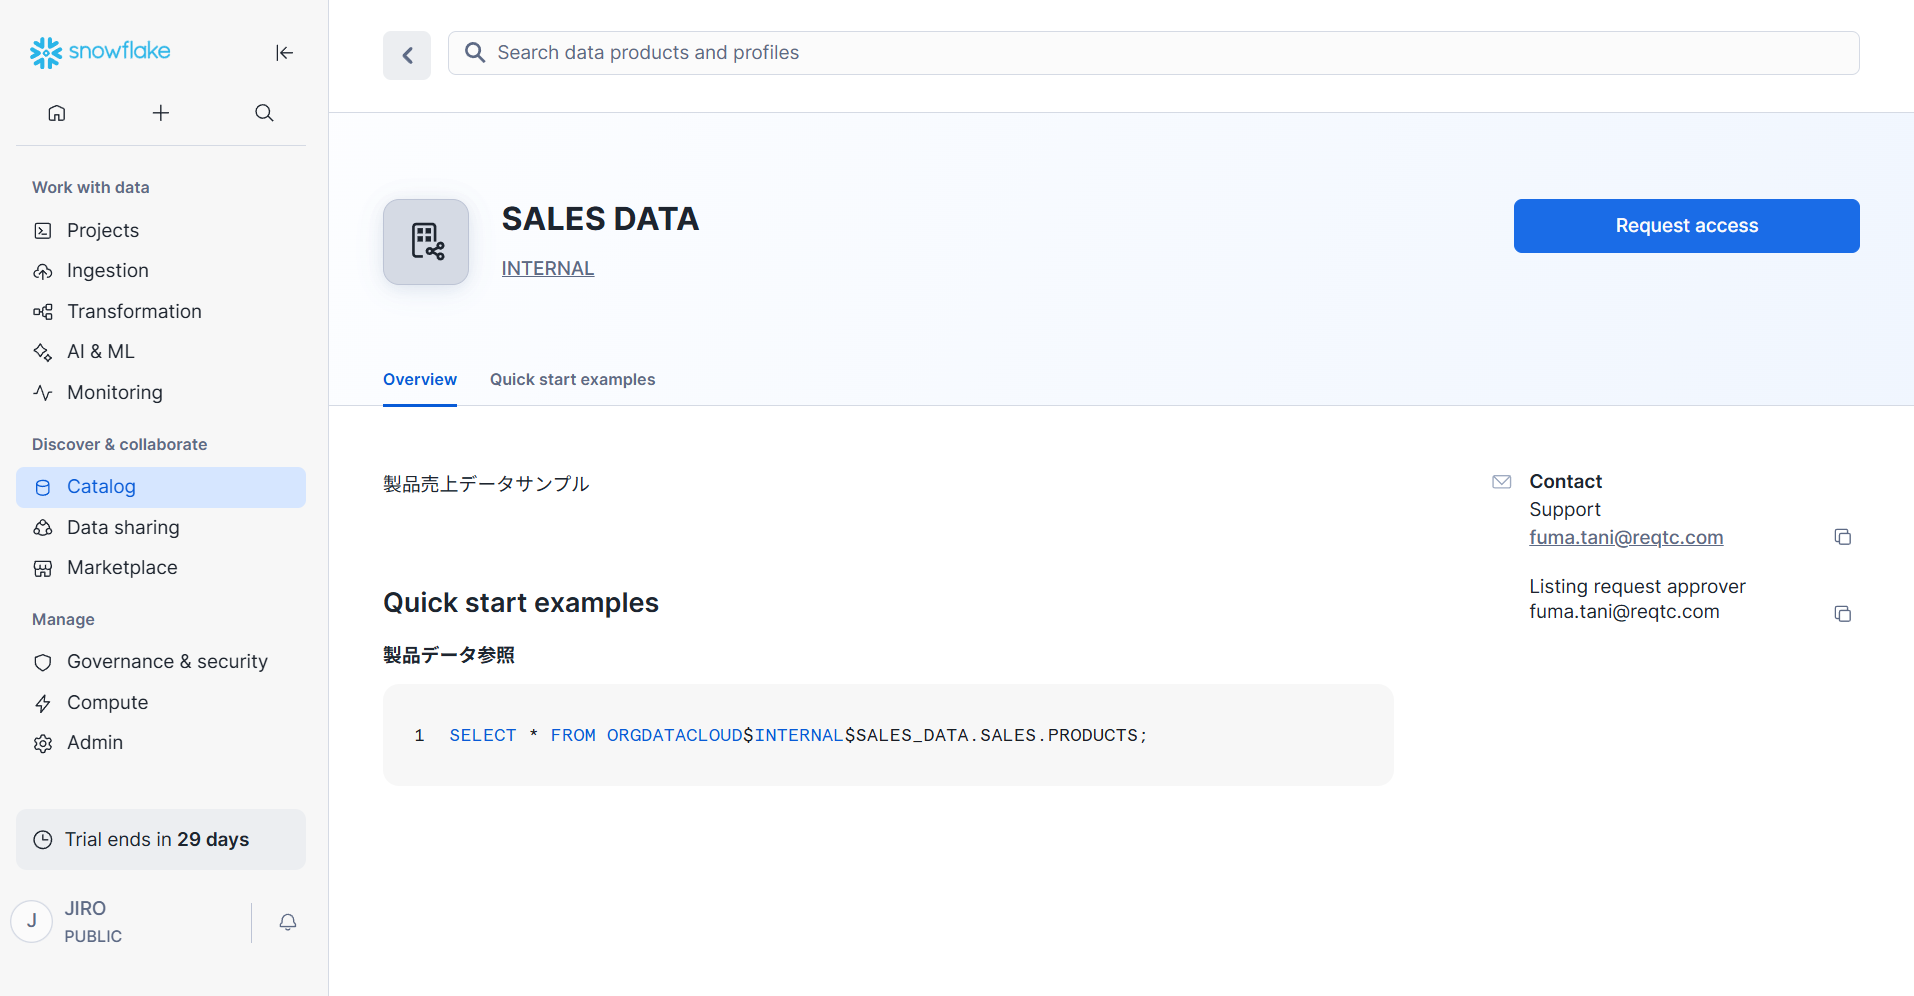The height and width of the screenshot is (996, 1914).
Task: Switch to Quick start examples tab
Action: (x=572, y=380)
